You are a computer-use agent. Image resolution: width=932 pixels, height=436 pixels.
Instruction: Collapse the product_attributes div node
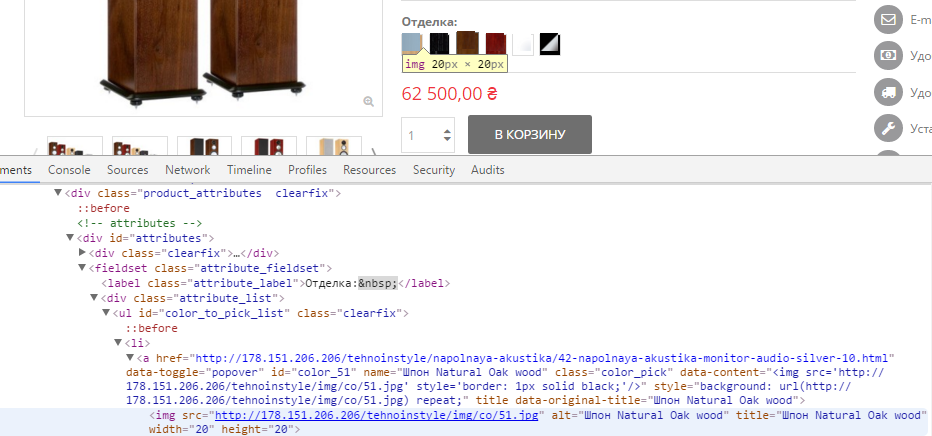(x=58, y=192)
